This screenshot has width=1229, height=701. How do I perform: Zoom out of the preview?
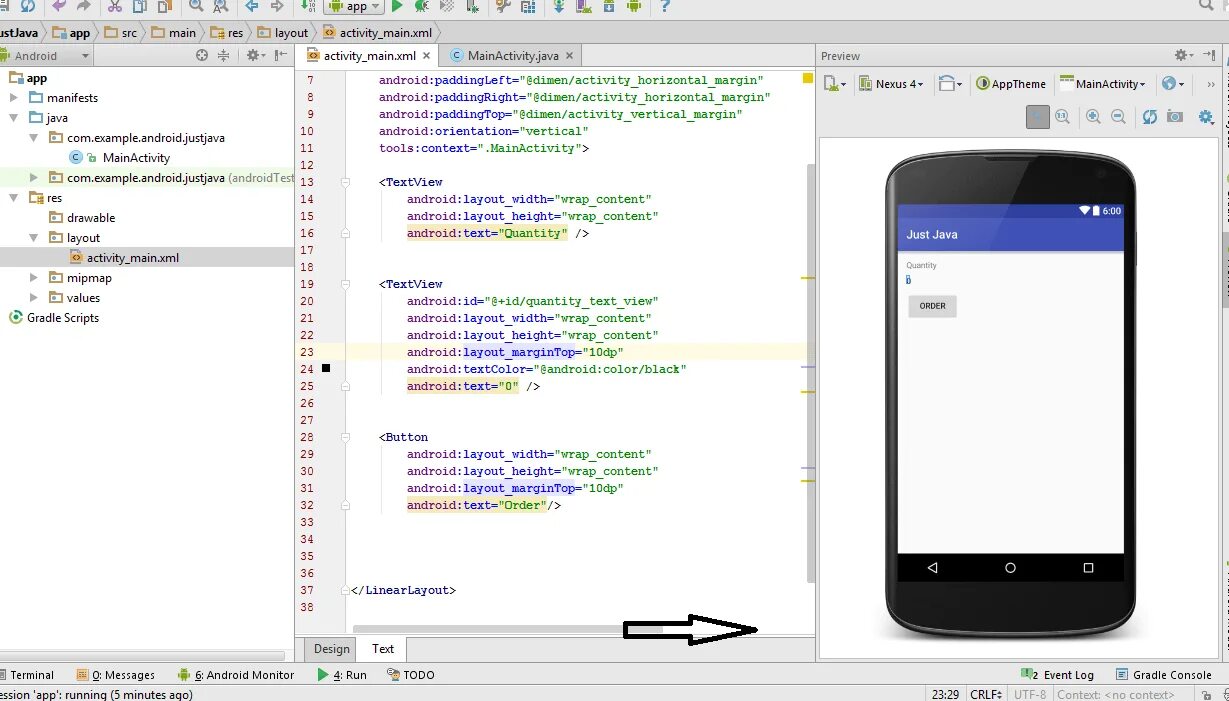pyautogui.click(x=1118, y=116)
